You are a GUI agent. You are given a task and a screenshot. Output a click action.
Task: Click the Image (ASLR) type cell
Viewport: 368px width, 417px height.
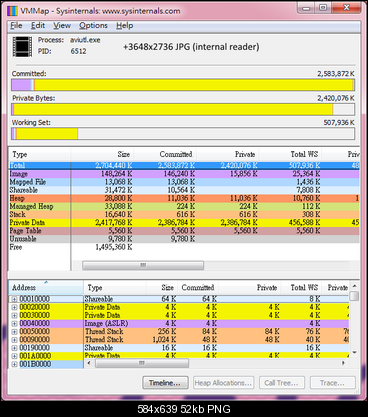pyautogui.click(x=106, y=323)
